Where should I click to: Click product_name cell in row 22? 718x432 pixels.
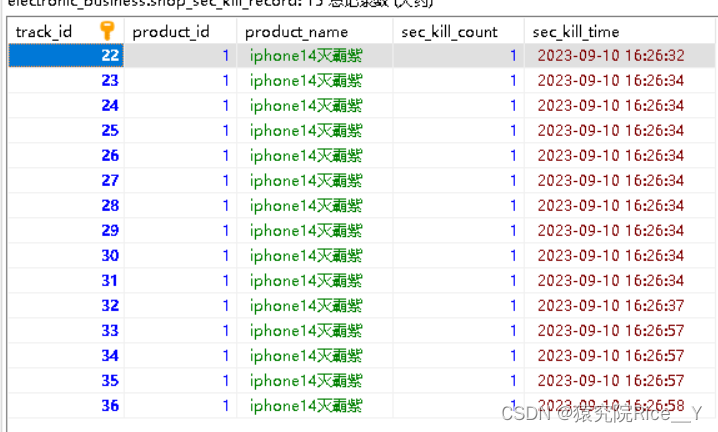(x=315, y=55)
